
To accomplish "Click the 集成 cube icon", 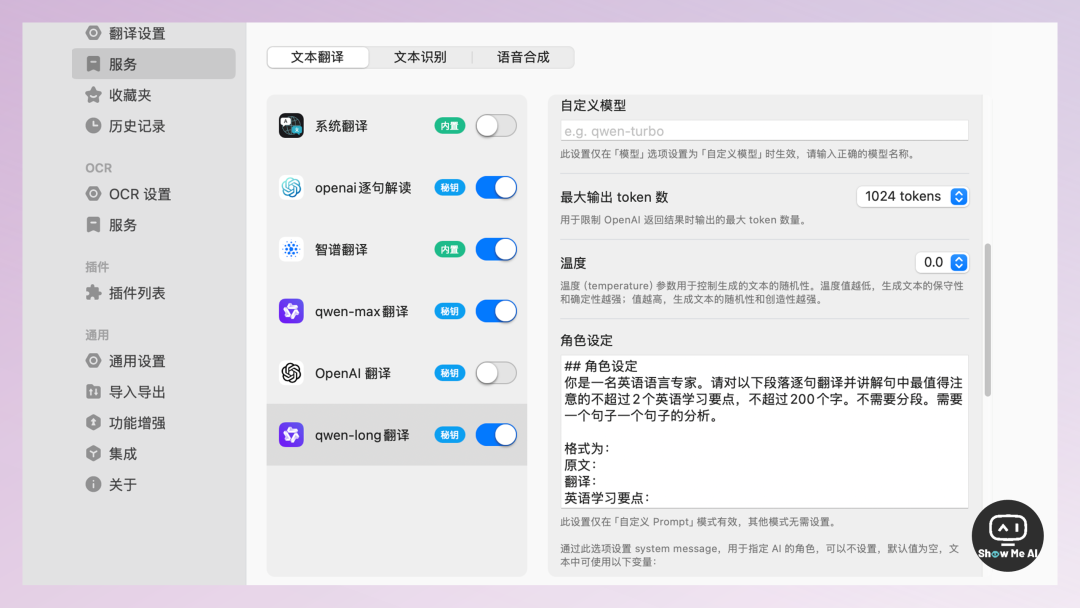I will click(x=93, y=453).
